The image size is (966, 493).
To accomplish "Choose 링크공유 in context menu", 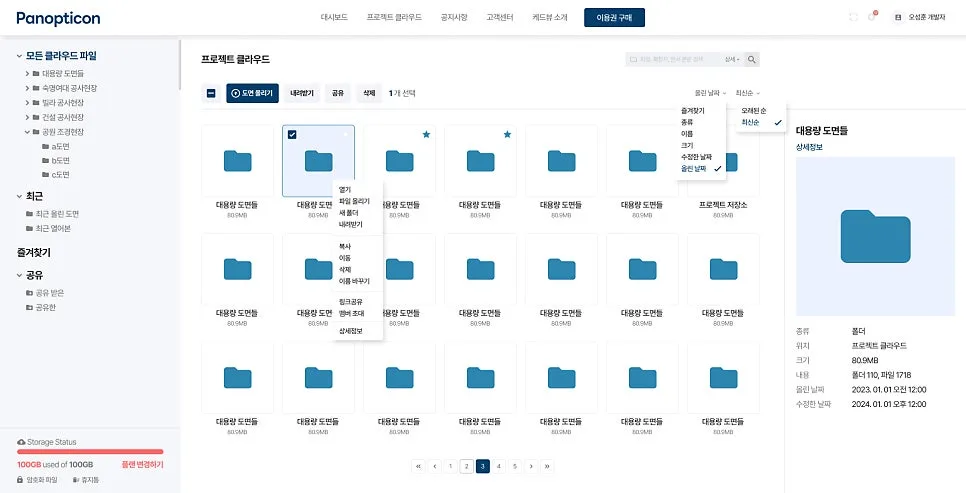I will [351, 302].
